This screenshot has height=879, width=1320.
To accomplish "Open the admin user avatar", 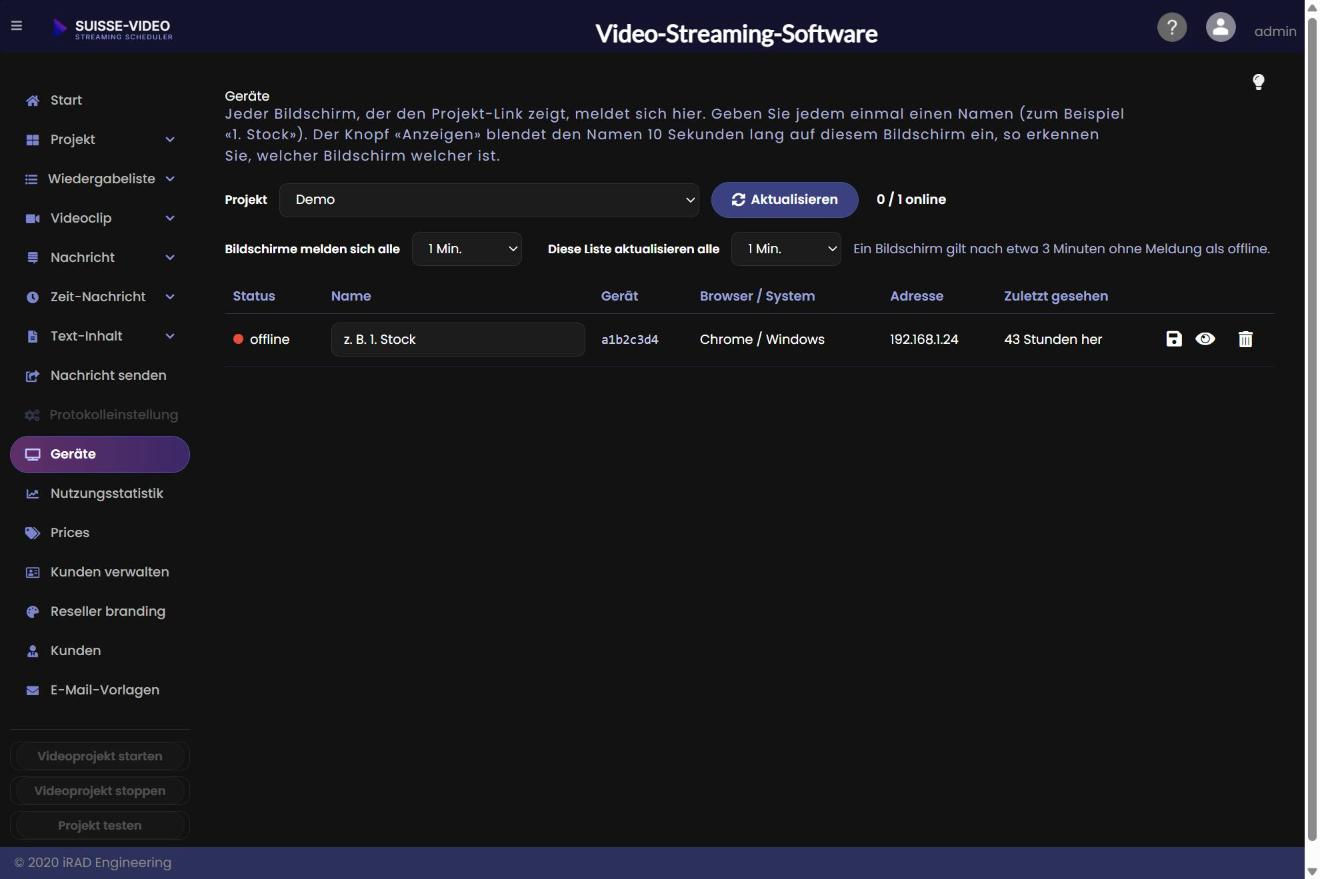I will tap(1220, 27).
